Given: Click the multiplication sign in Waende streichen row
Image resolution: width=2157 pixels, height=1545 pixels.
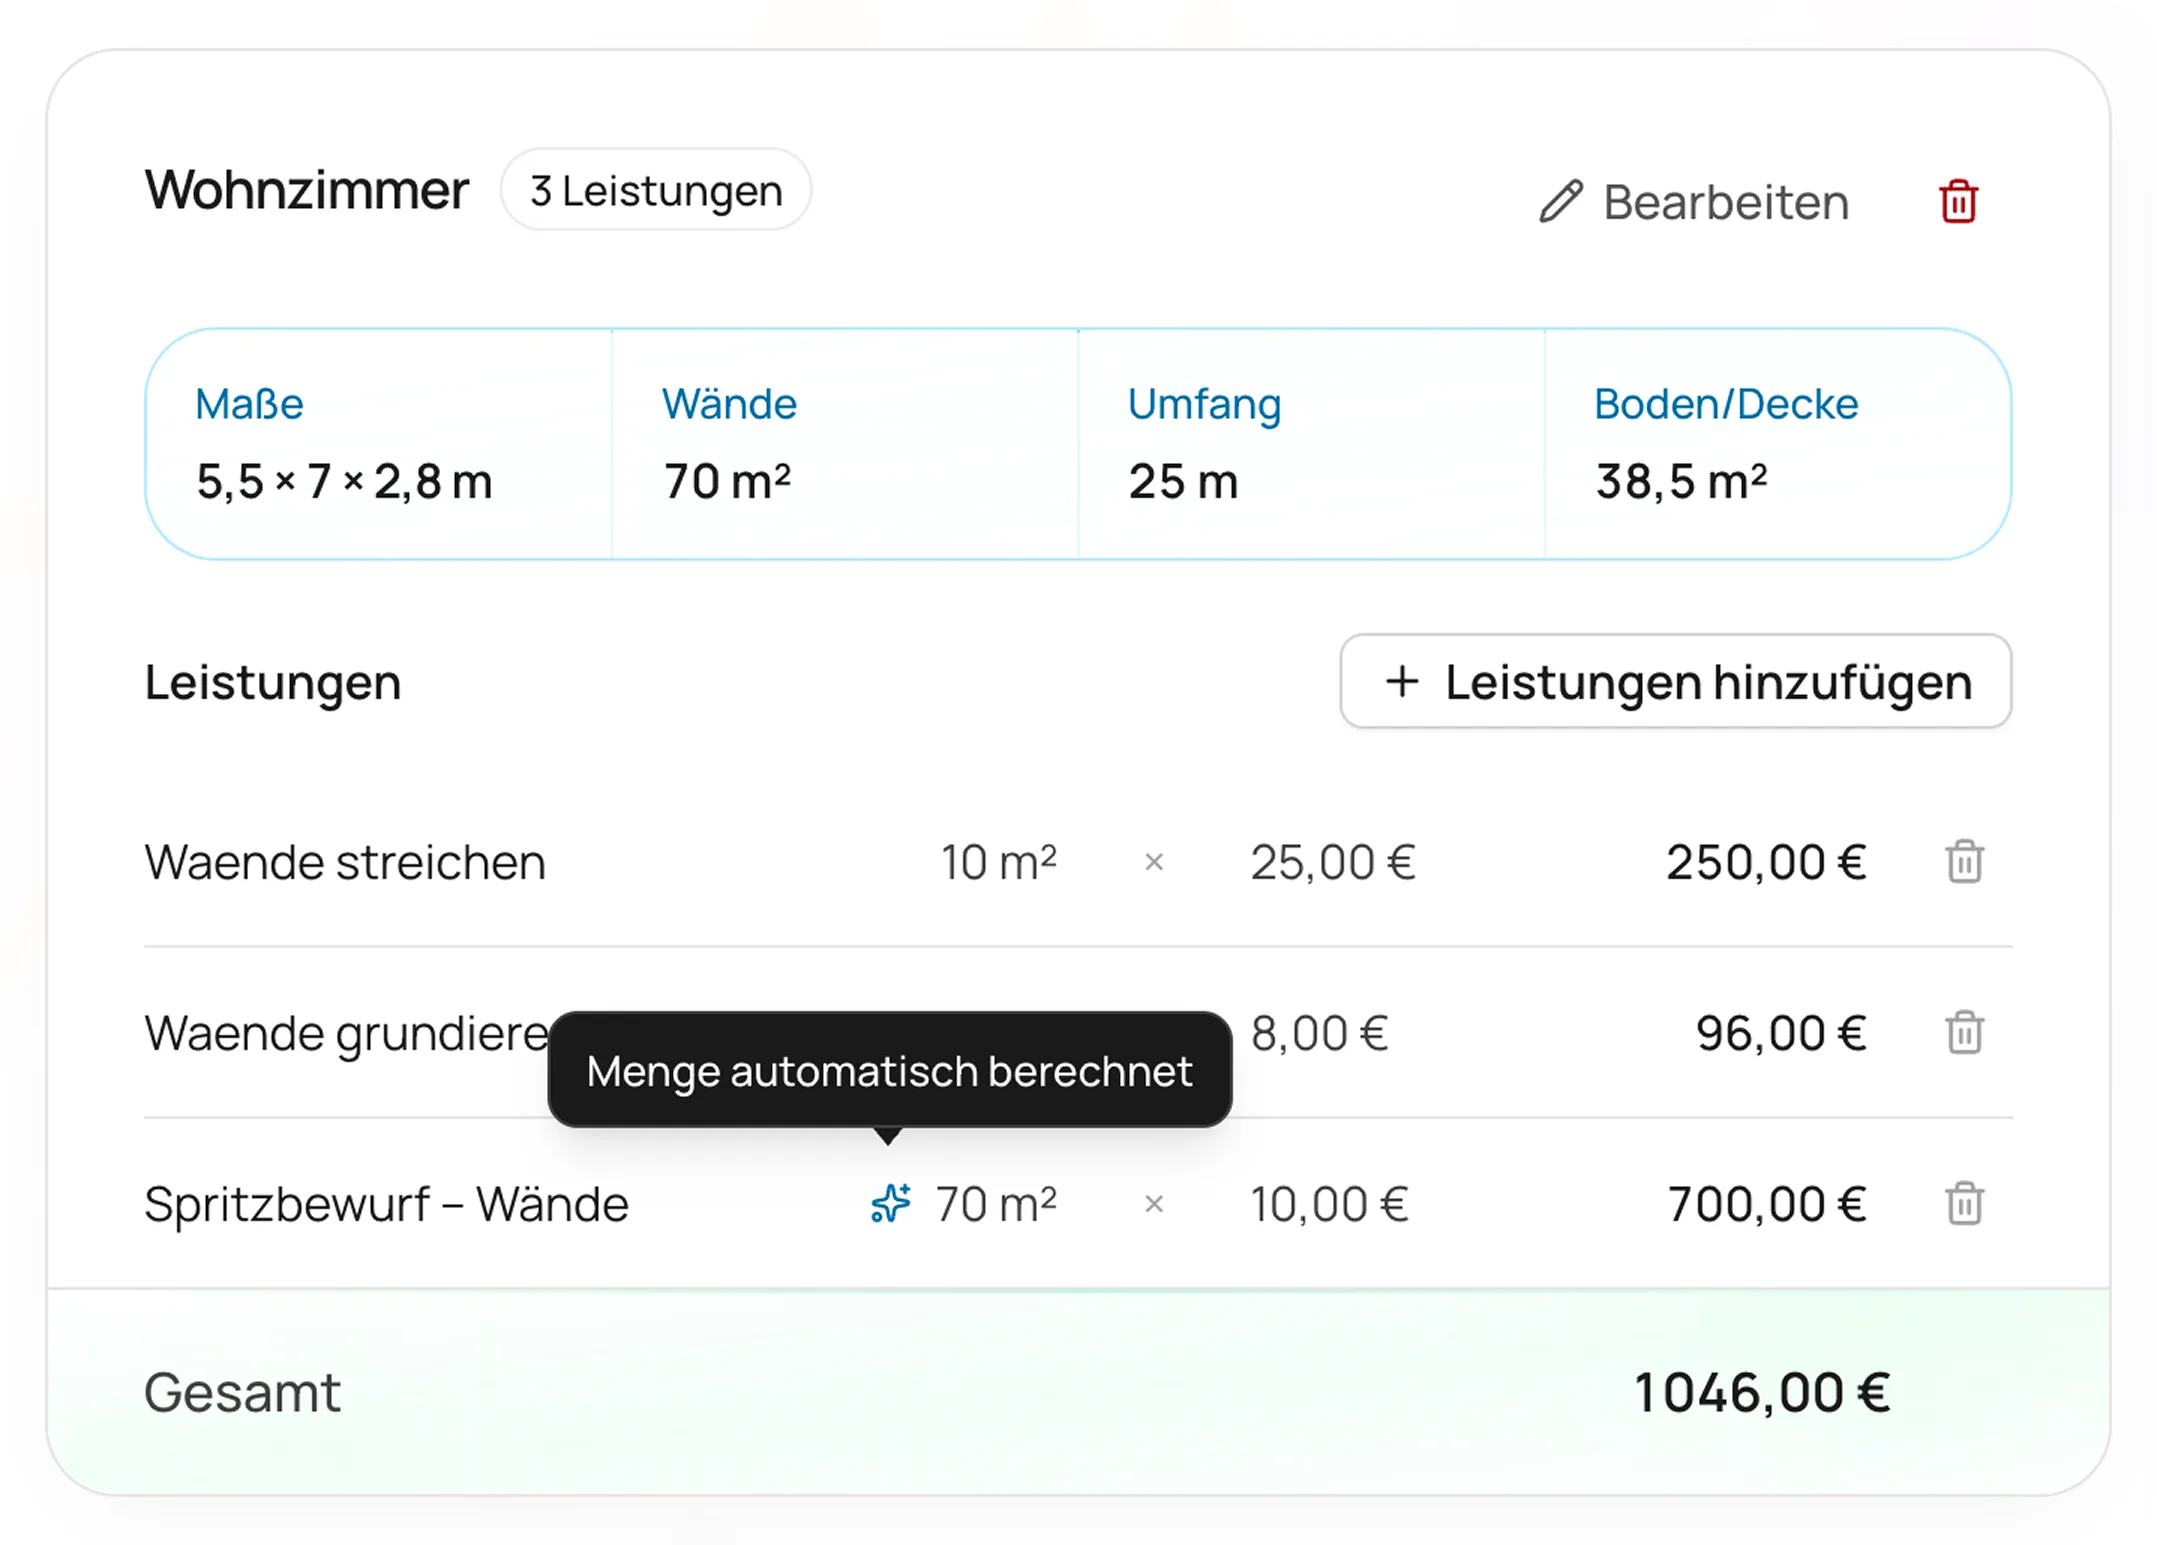Looking at the screenshot, I should point(1154,862).
